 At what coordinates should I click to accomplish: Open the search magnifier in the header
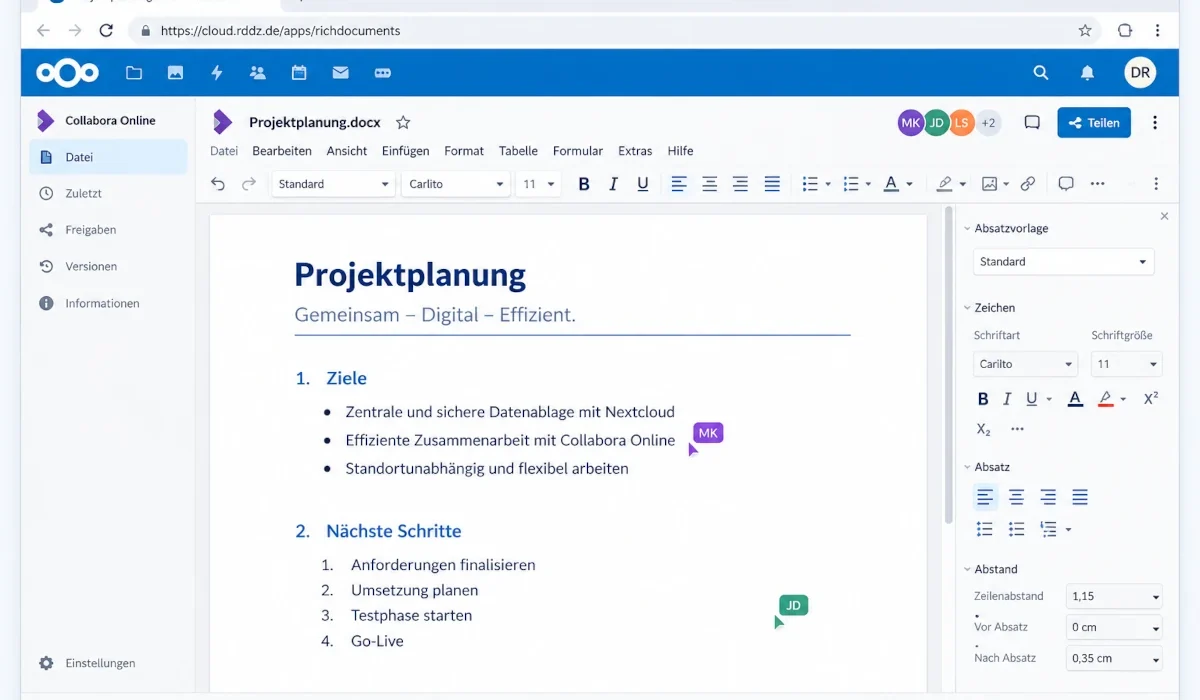click(x=1041, y=72)
